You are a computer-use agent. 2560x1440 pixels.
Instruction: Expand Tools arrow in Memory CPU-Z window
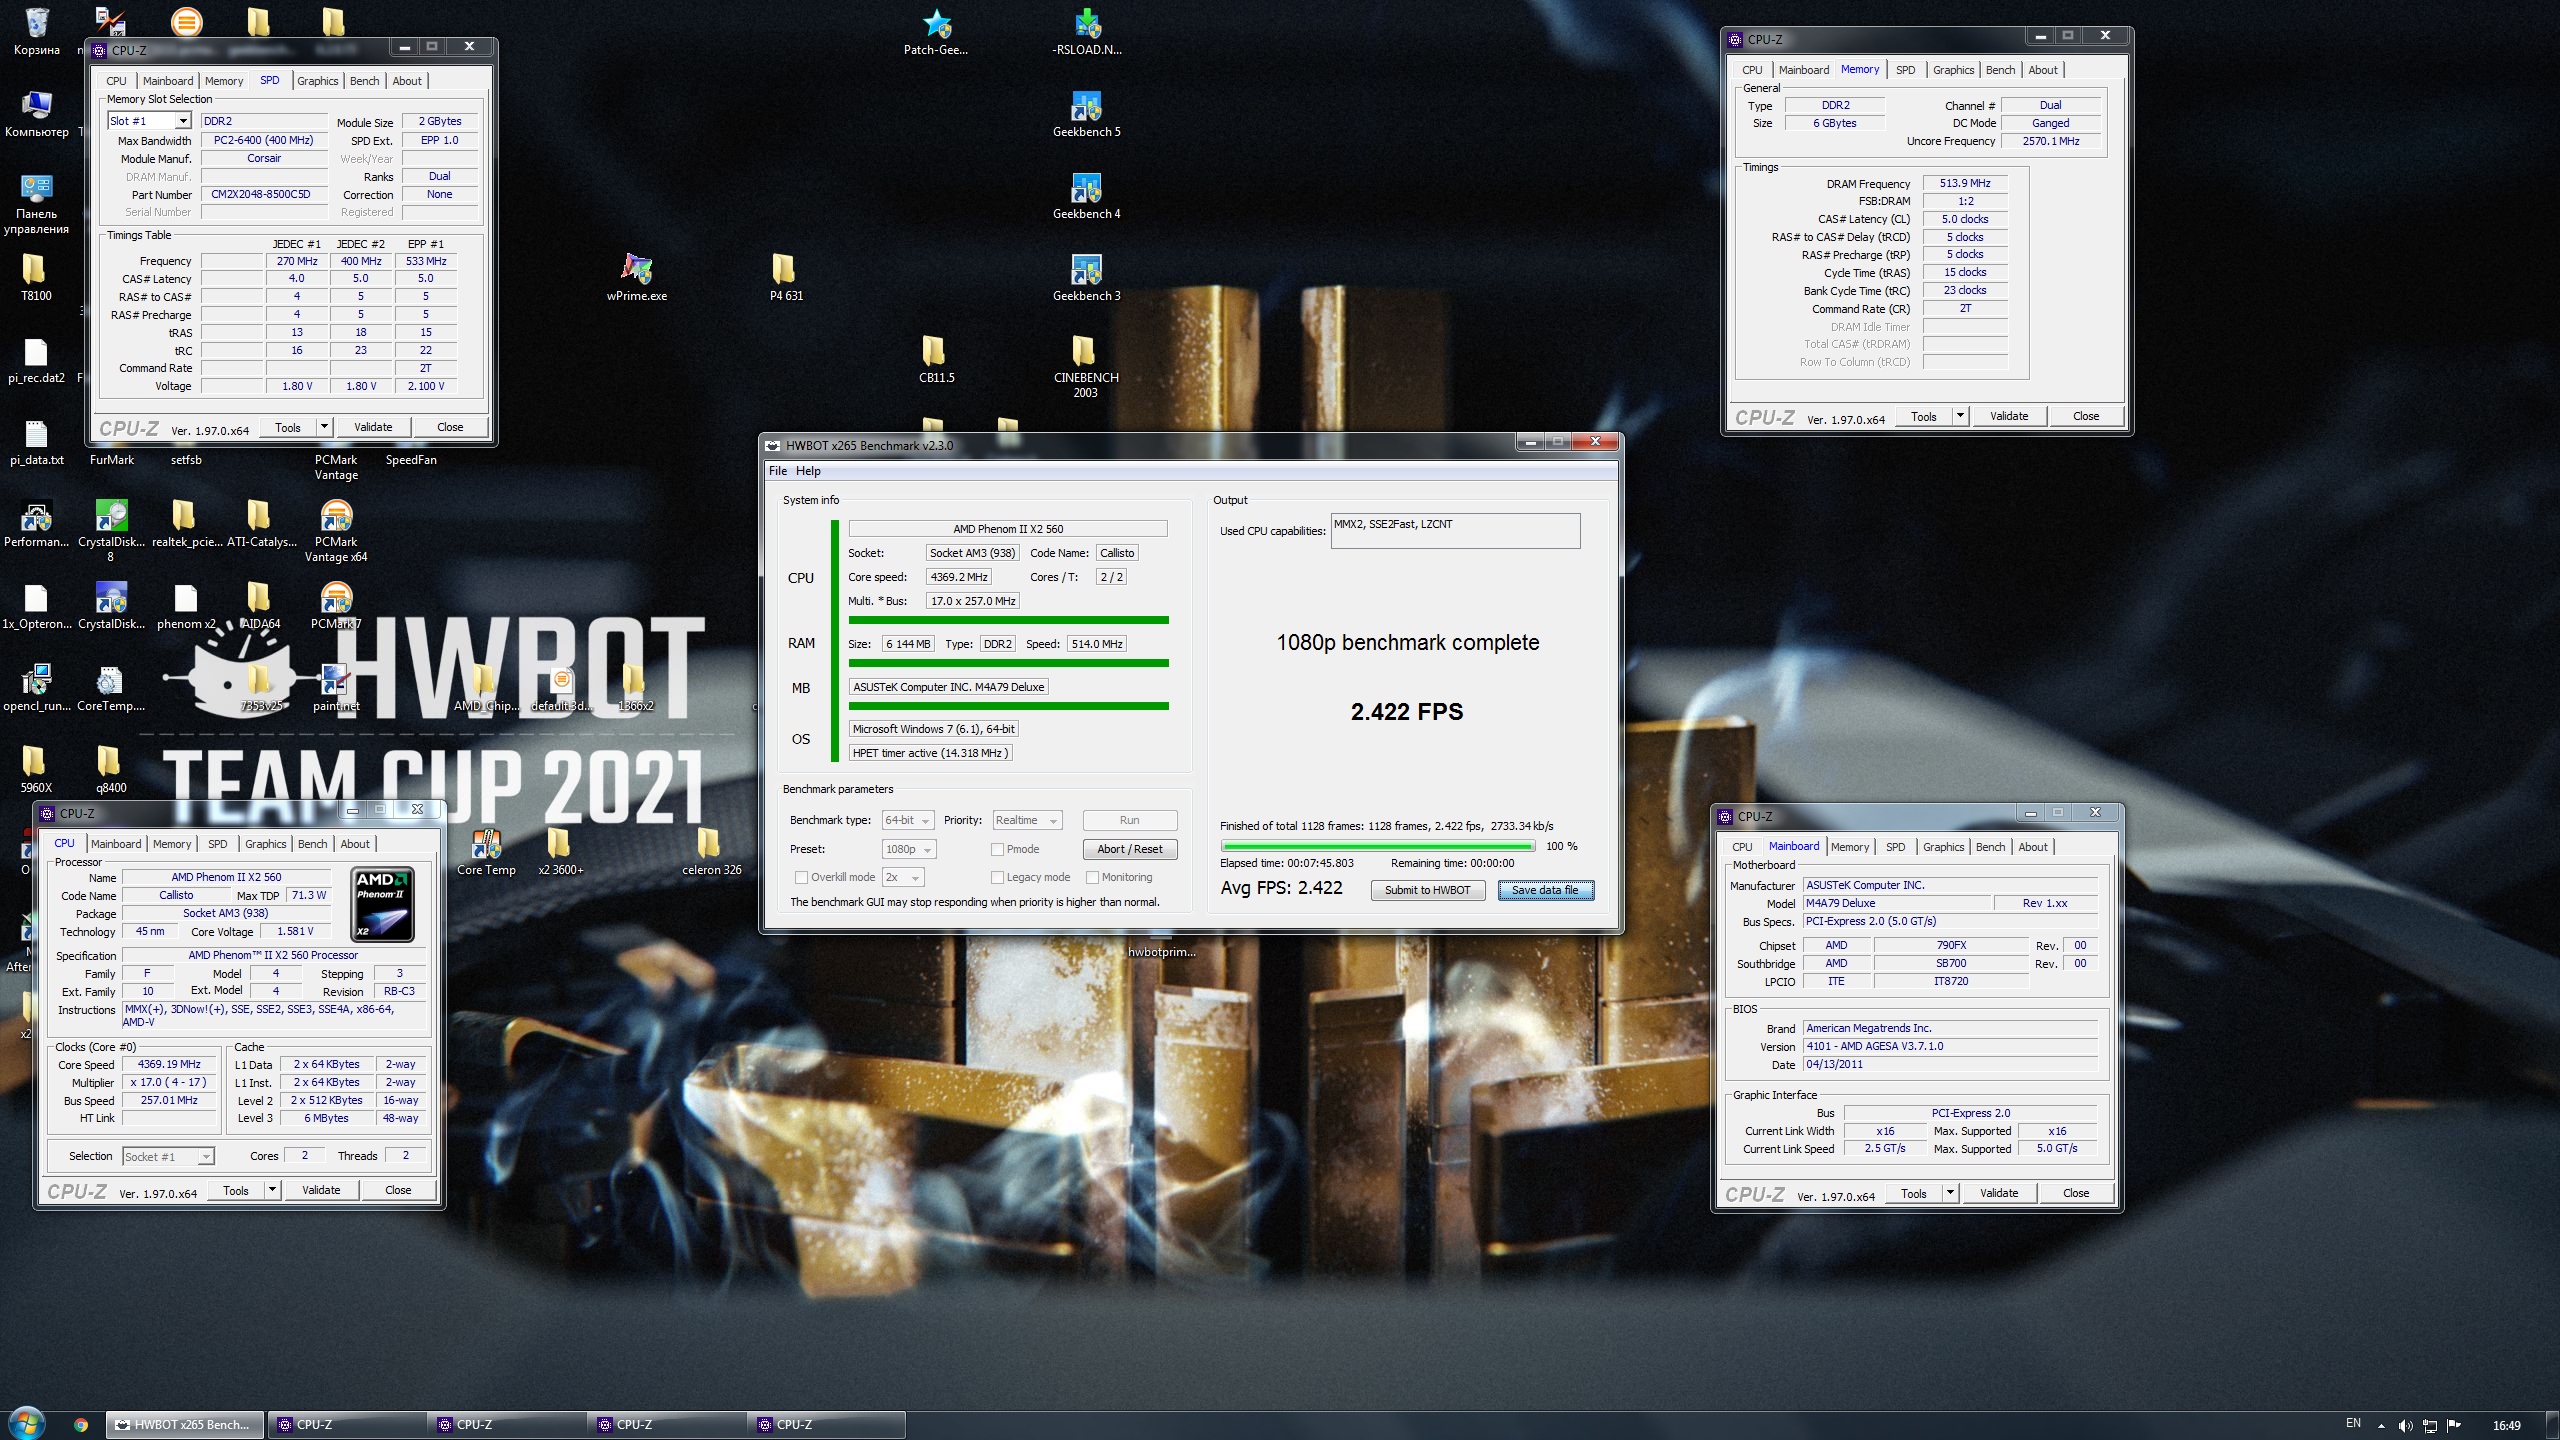coord(1960,416)
